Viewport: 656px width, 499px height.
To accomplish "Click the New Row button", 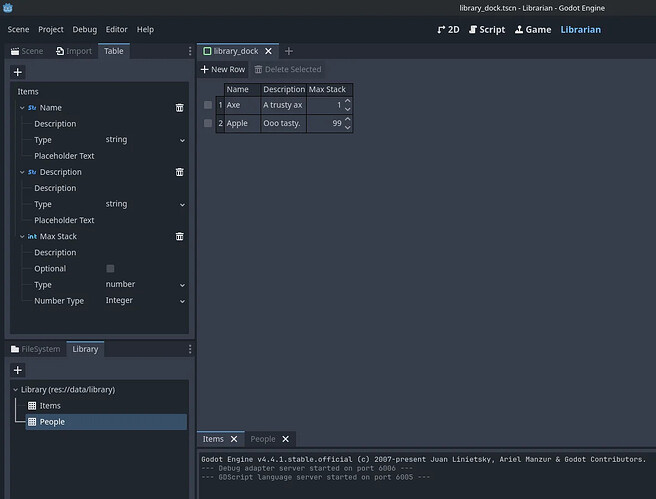I will coord(223,70).
